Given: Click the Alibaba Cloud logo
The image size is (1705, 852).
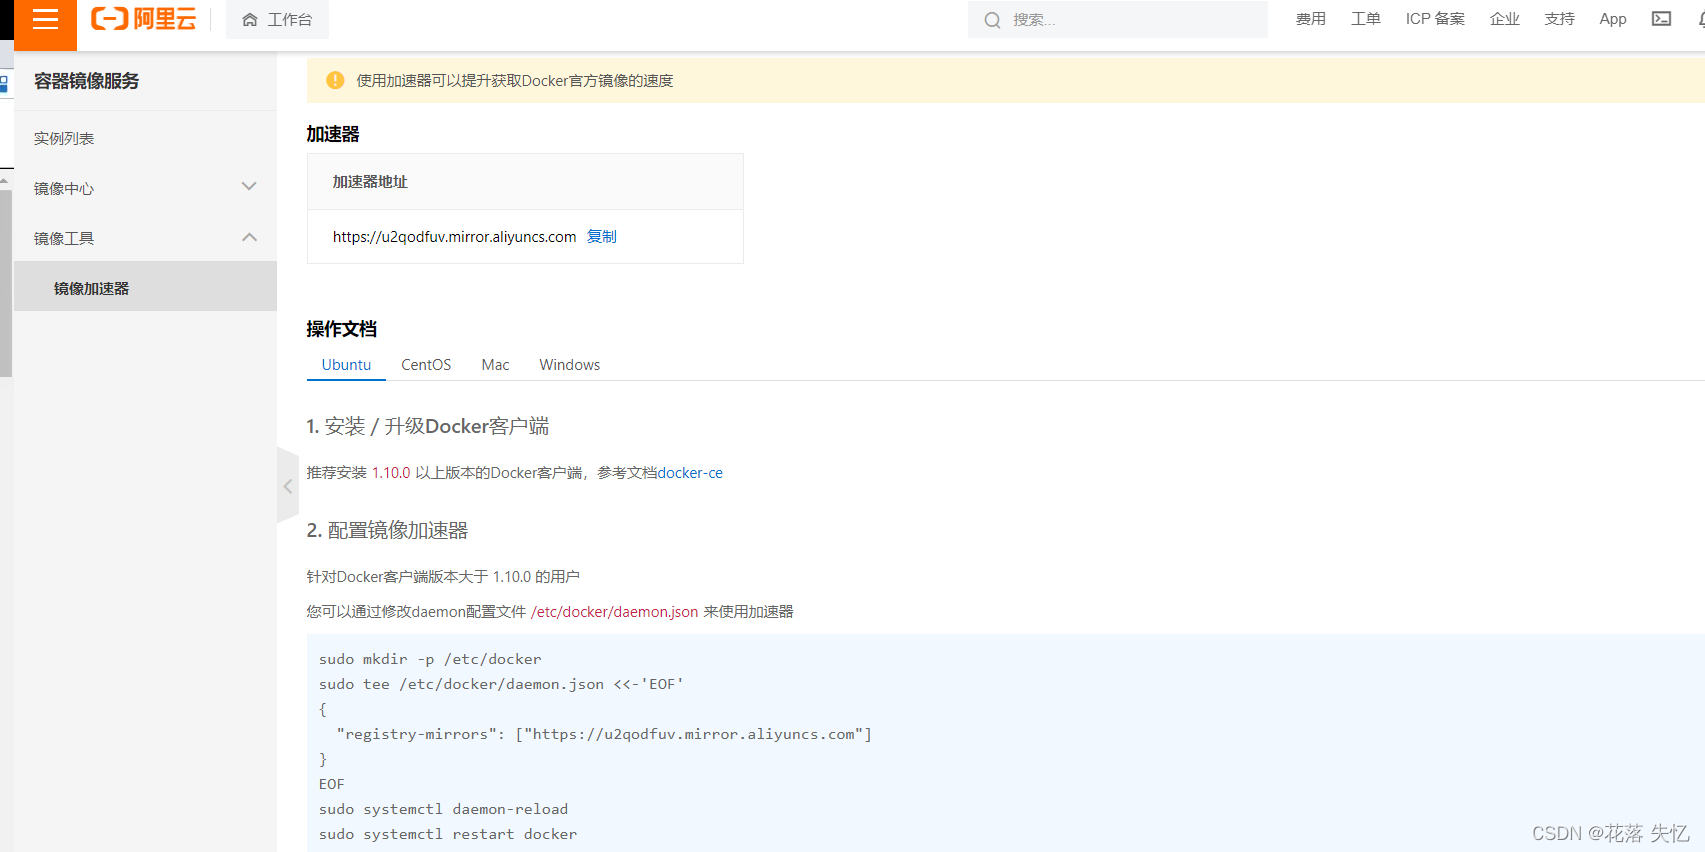Looking at the screenshot, I should point(143,19).
